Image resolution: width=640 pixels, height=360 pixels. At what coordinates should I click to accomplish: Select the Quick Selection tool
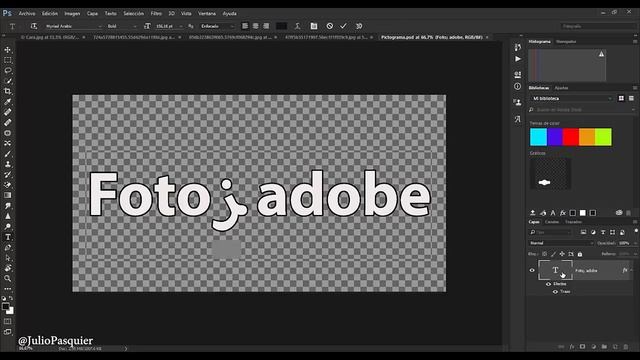point(8,81)
